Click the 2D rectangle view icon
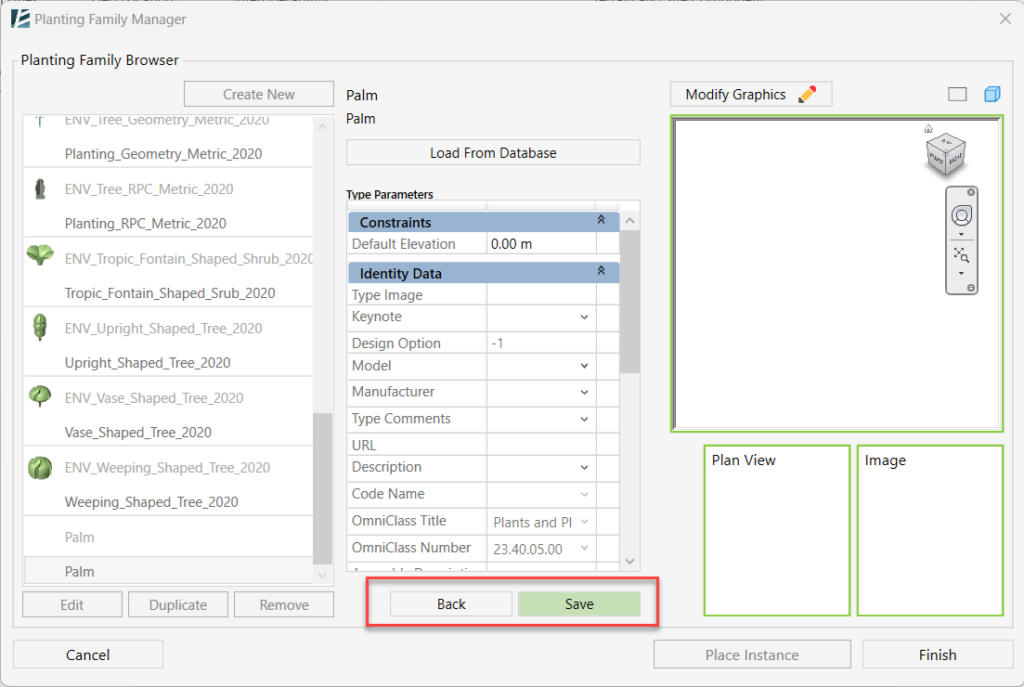This screenshot has width=1024, height=687. [957, 94]
